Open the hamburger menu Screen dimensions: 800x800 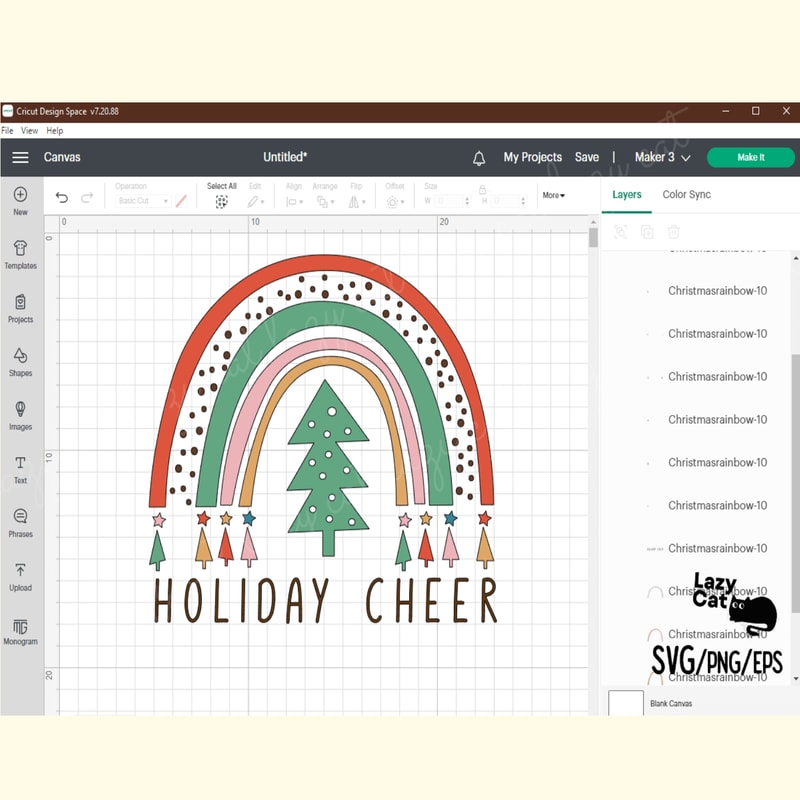[20, 157]
